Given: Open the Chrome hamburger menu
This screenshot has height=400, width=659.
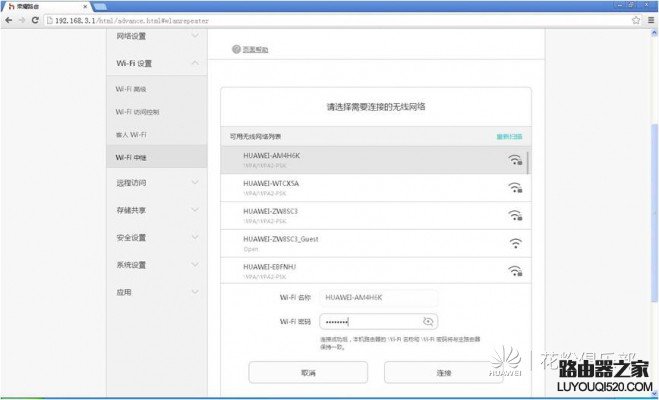Looking at the screenshot, I should tap(651, 20).
